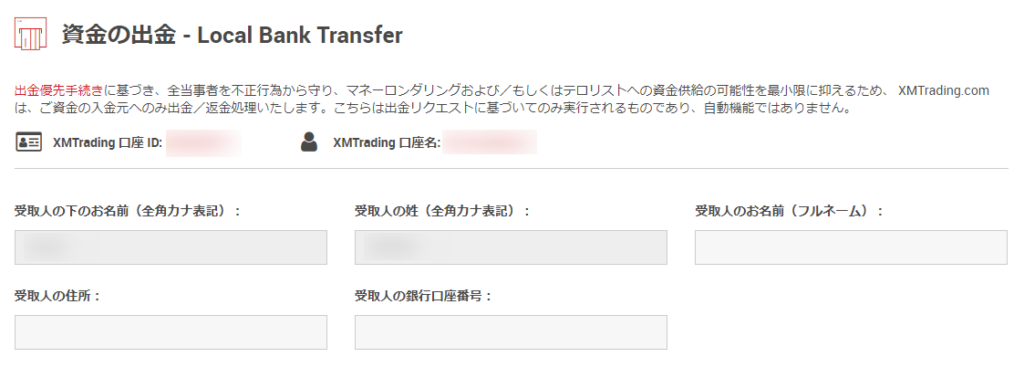Click the ATM withdrawal icon beside the title

(x=31, y=35)
